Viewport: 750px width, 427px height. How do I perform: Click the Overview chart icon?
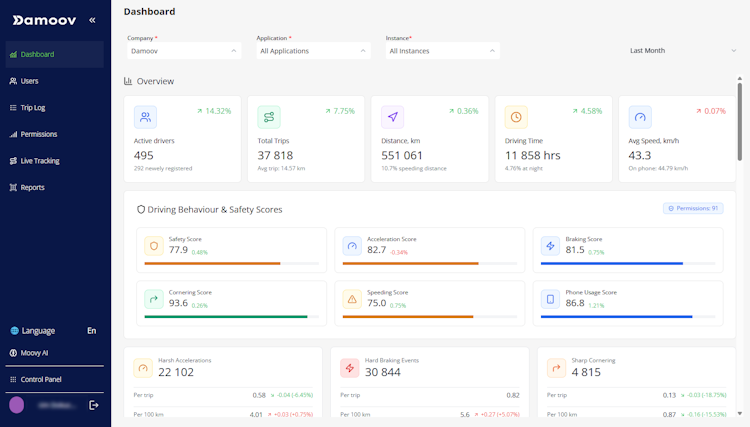click(x=128, y=81)
